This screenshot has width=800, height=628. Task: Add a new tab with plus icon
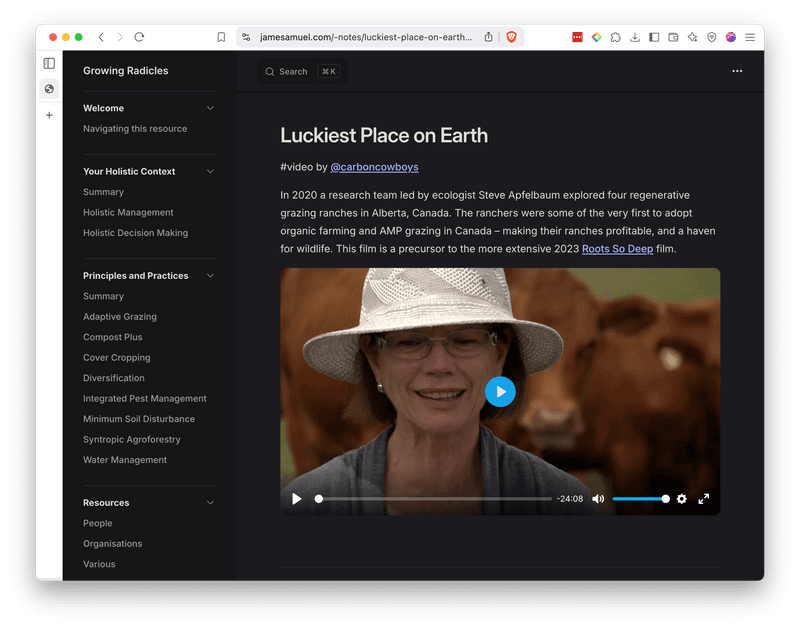49,115
